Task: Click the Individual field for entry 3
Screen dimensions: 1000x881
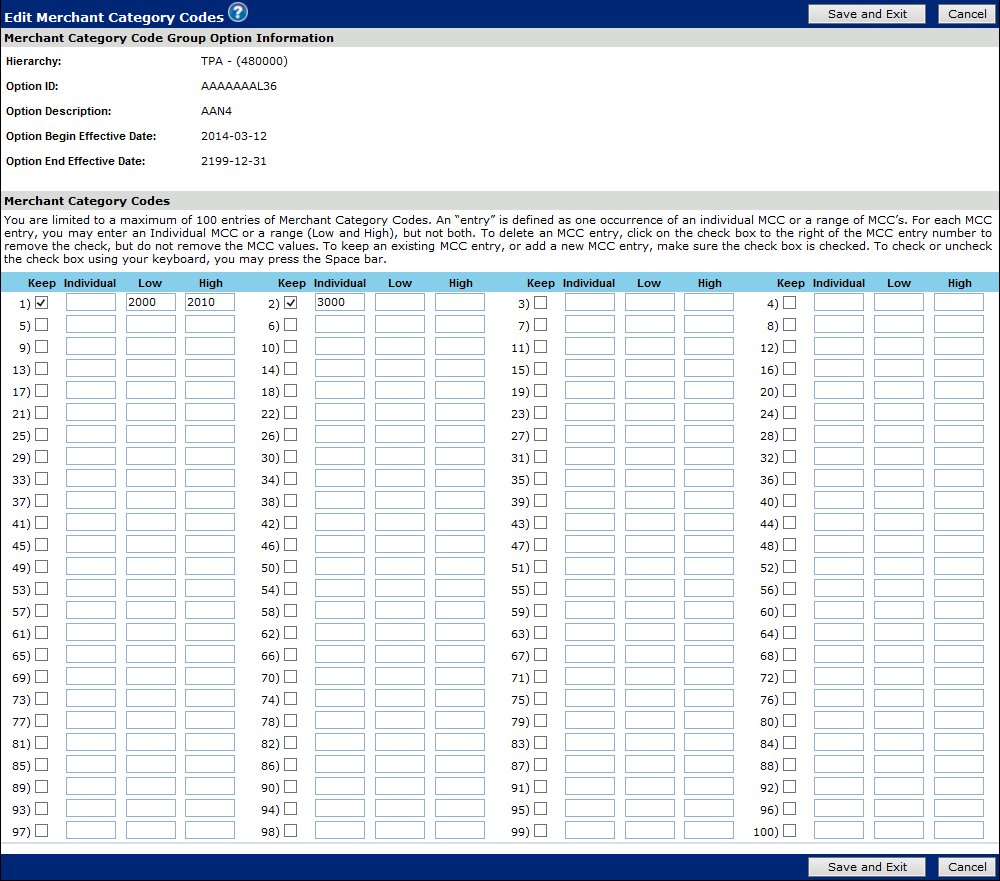Action: coord(589,302)
